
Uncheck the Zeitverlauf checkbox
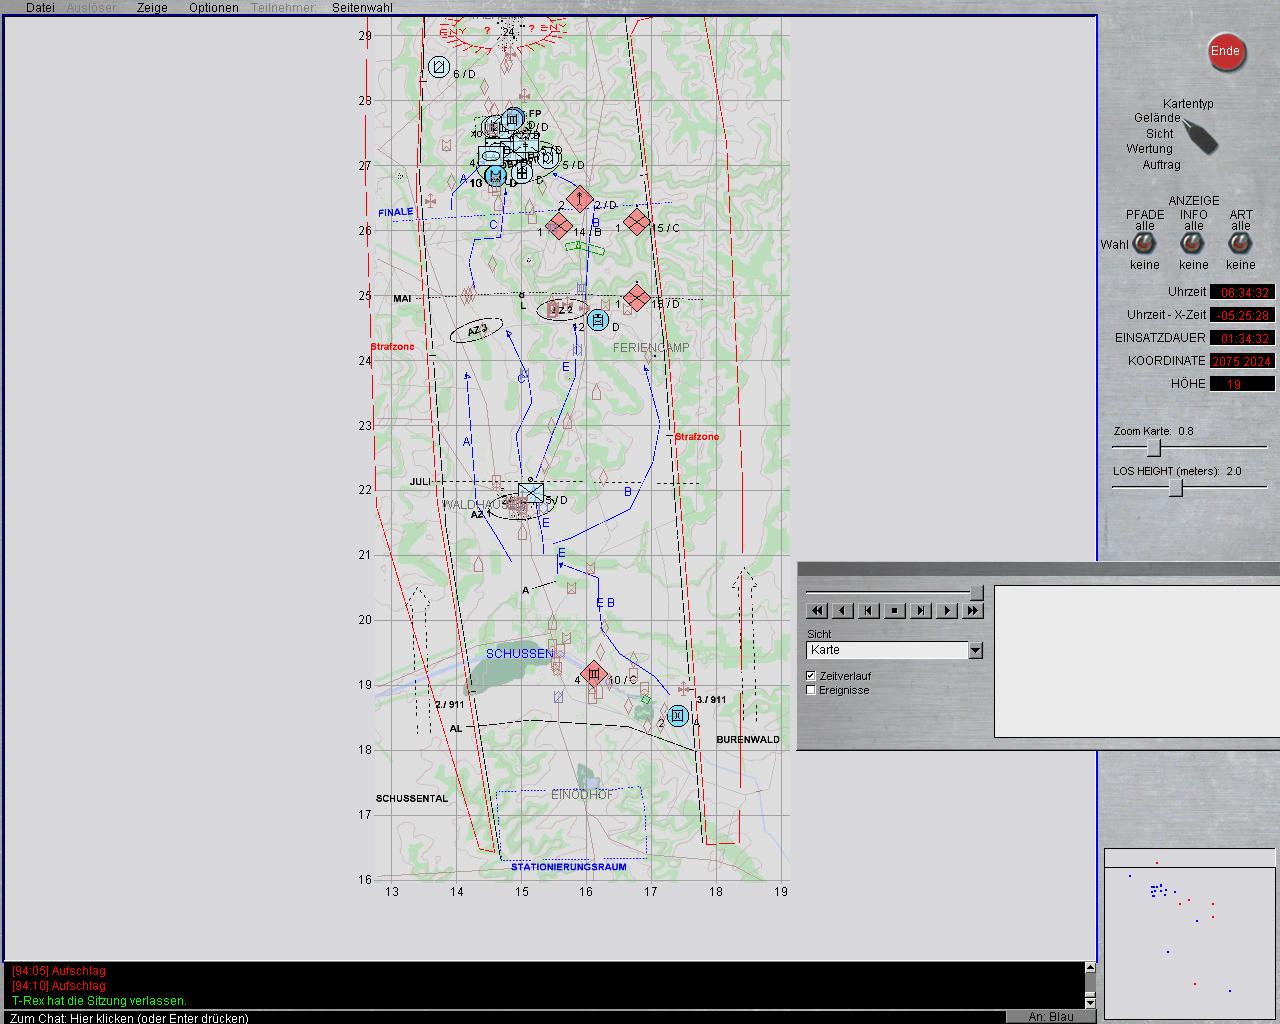pos(811,676)
